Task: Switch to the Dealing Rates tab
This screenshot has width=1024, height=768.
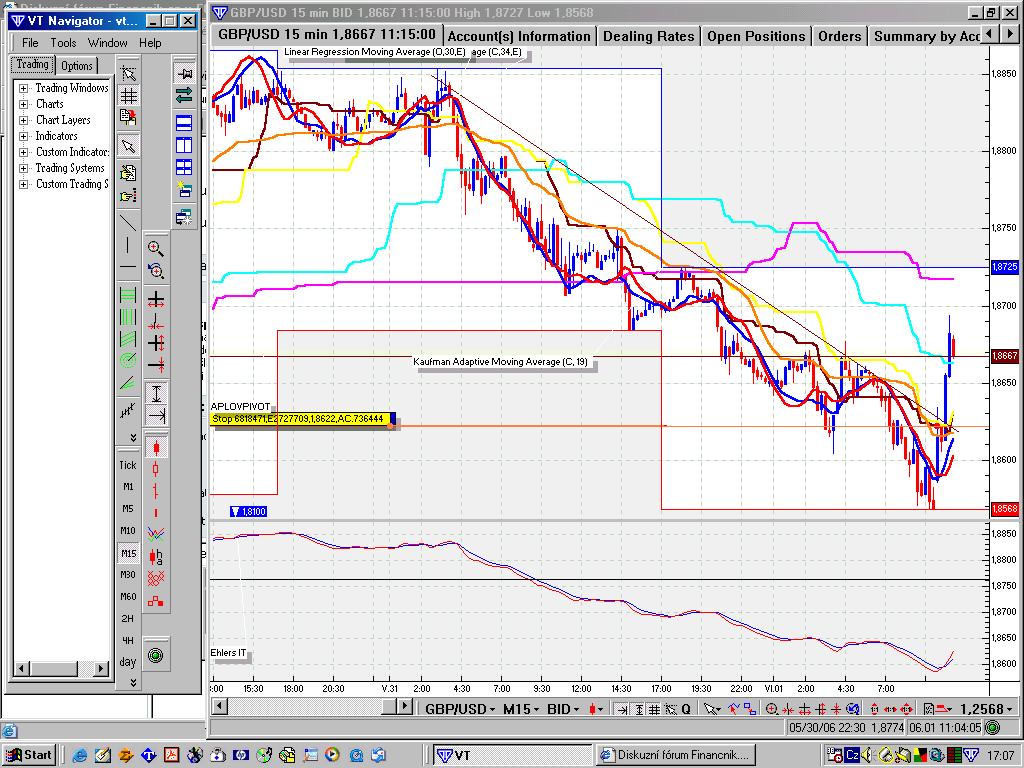Action: click(x=648, y=36)
